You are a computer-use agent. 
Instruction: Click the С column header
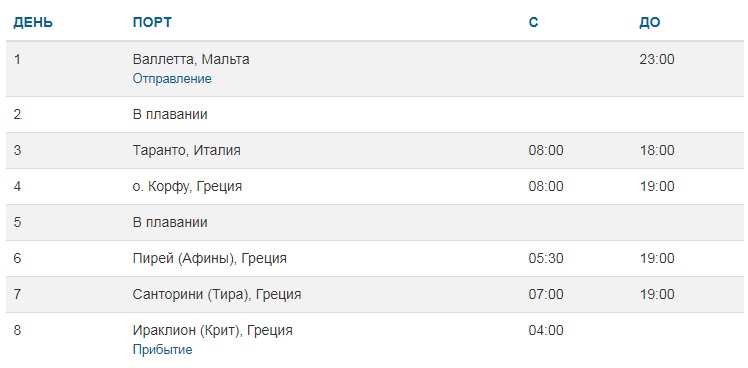533,22
